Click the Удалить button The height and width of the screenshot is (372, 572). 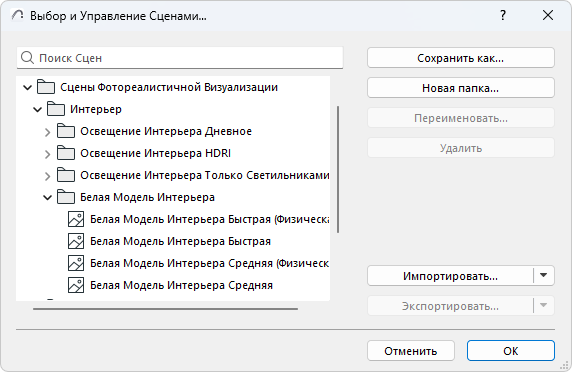(x=461, y=148)
